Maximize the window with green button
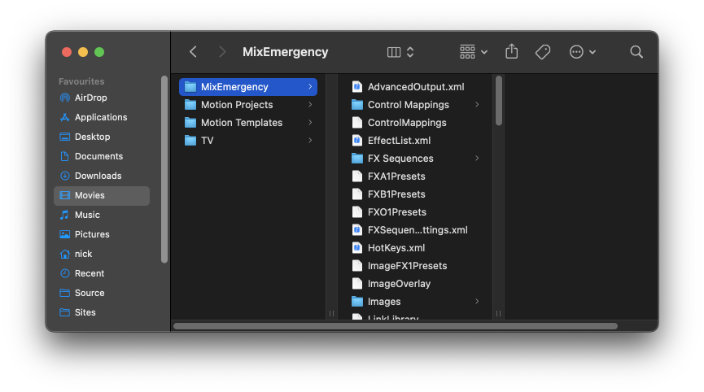This screenshot has width=704, height=392. coord(99,52)
